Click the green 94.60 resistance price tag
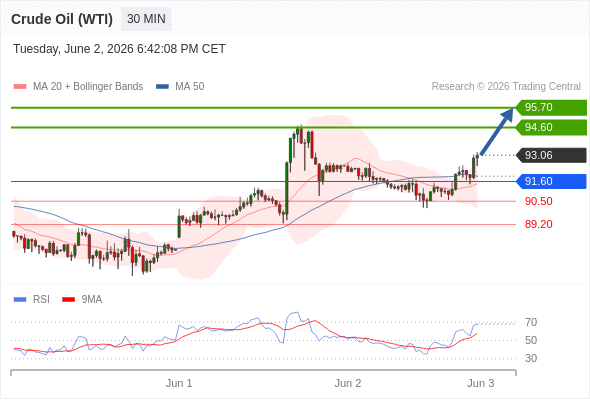Viewport: 590px width, 400px height. click(x=551, y=127)
